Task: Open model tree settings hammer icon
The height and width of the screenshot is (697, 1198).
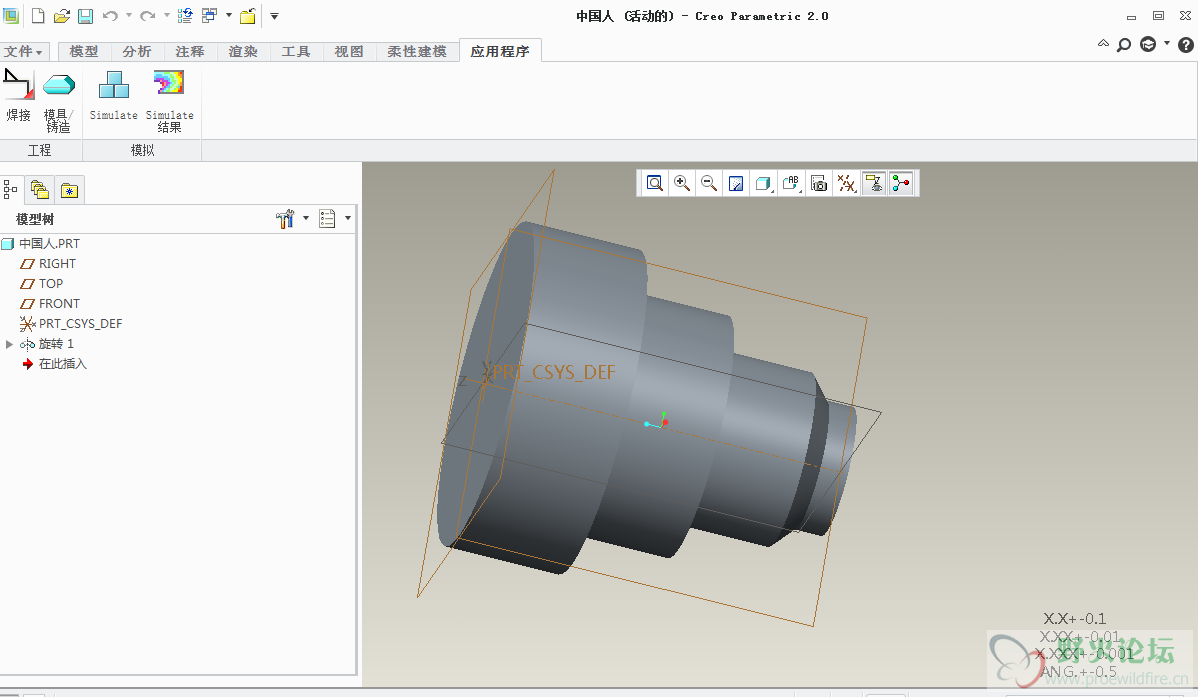Action: pos(285,219)
